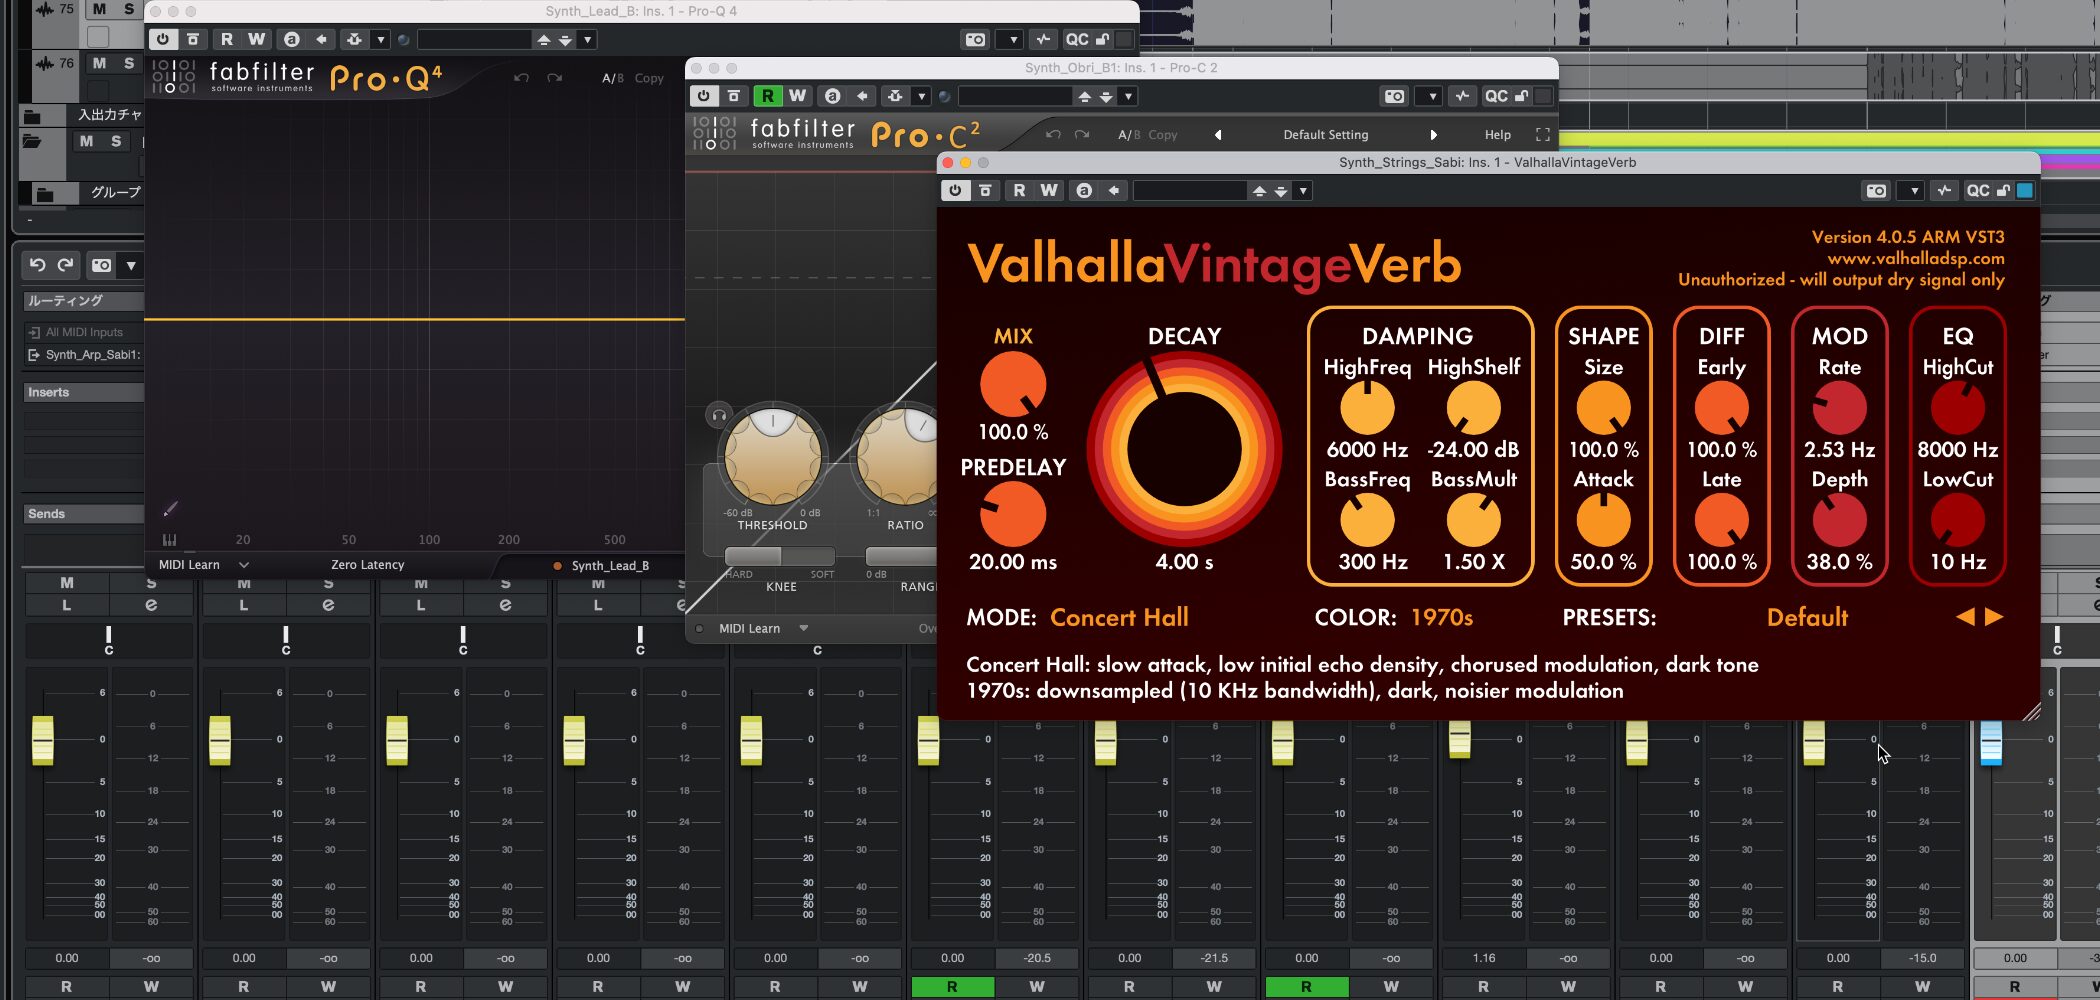Click the large DECAY dial
The height and width of the screenshot is (1000, 2100).
[x=1184, y=448]
